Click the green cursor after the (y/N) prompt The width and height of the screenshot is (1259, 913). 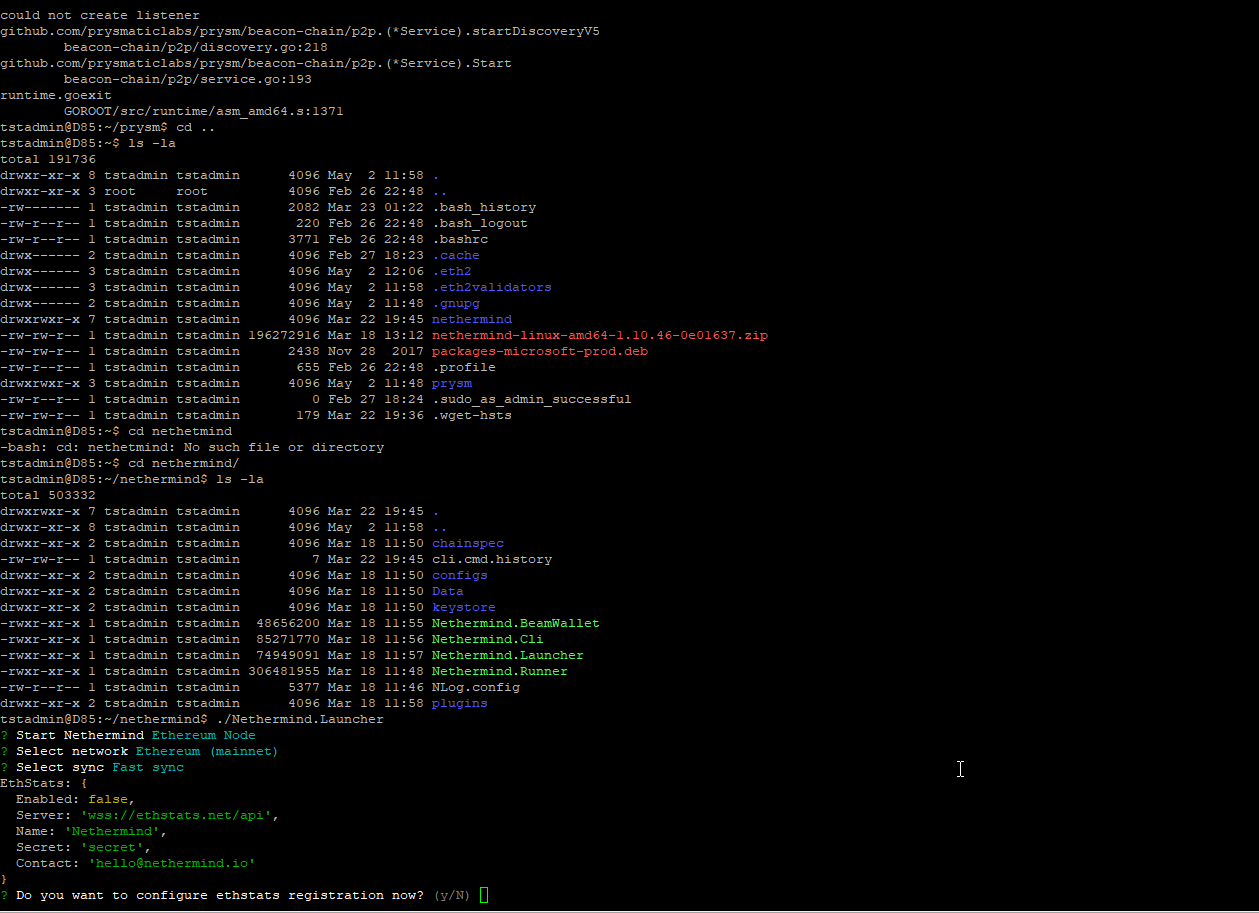click(484, 895)
